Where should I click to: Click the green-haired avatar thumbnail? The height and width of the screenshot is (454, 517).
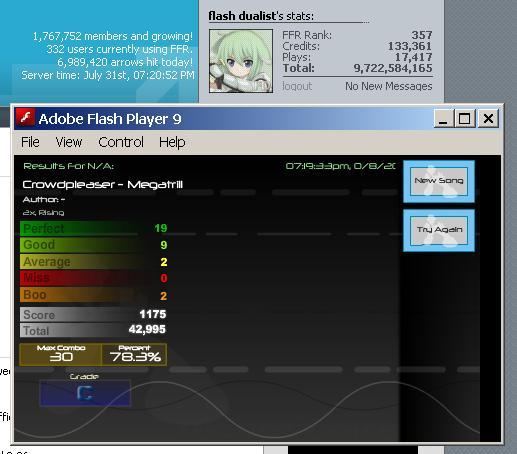tap(241, 61)
